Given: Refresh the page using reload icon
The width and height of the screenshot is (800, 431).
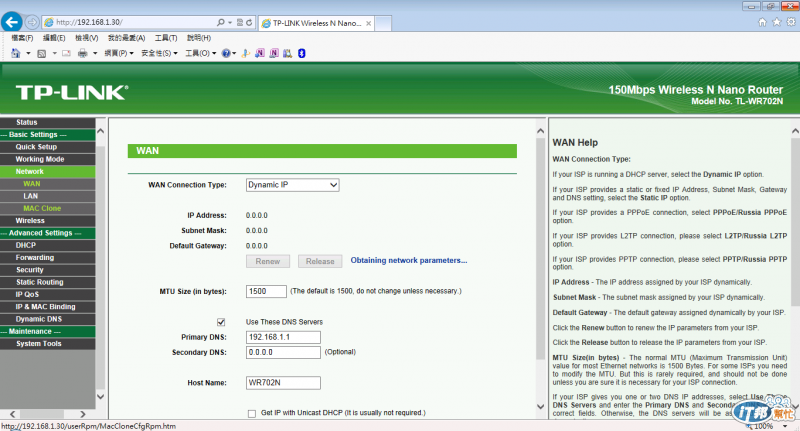Looking at the screenshot, I should click(x=249, y=22).
